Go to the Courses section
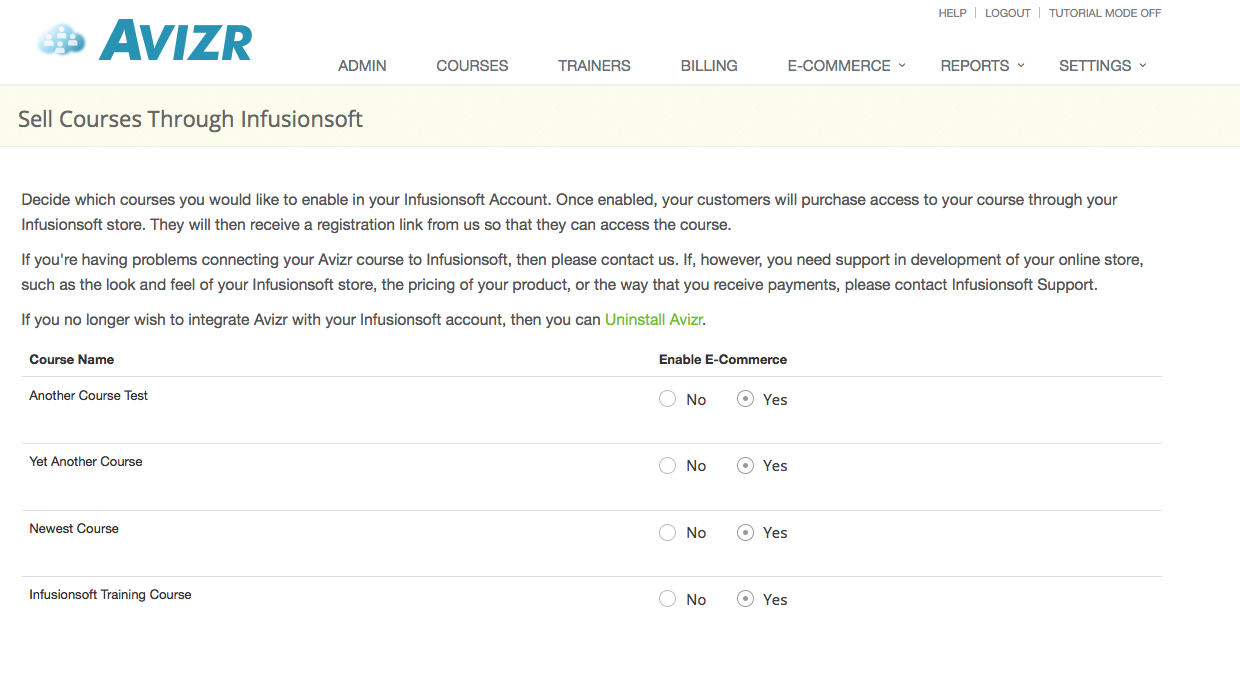 (x=472, y=66)
